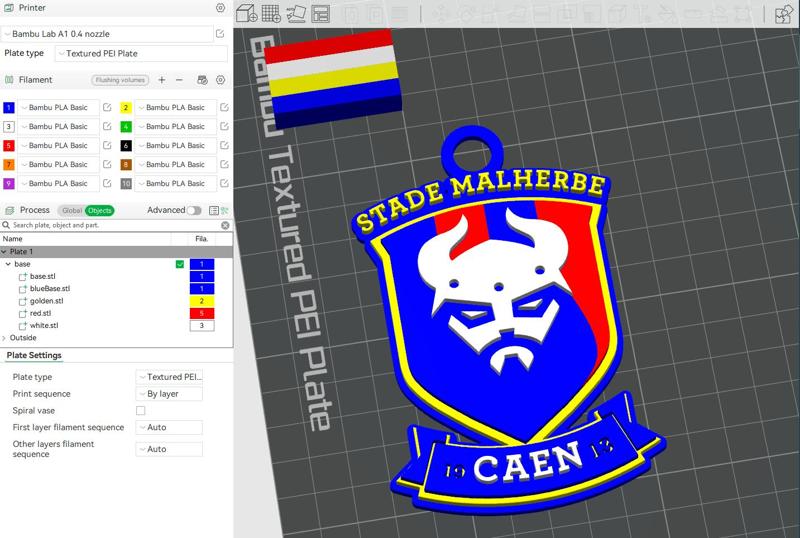Switch process view to Global
This screenshot has height=538, width=800.
coord(72,210)
